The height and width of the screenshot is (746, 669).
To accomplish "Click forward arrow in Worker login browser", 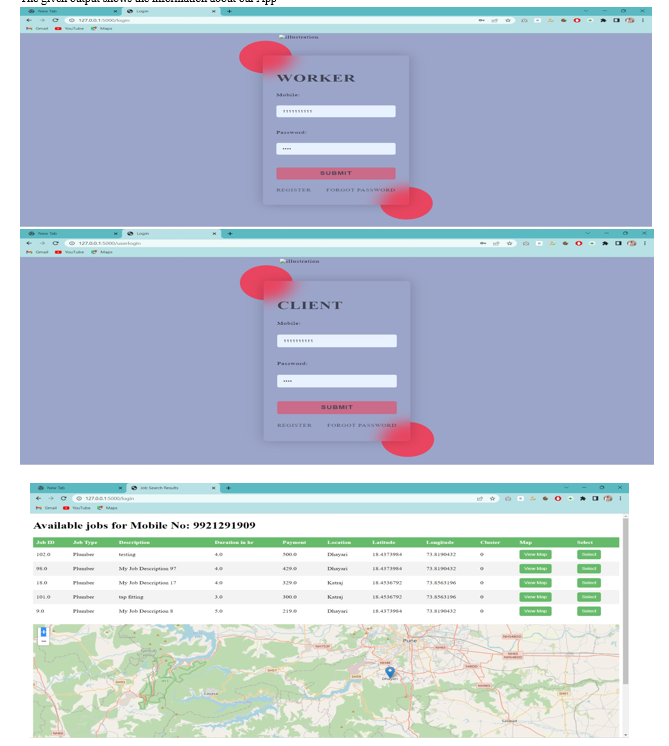I will pos(42,20).
